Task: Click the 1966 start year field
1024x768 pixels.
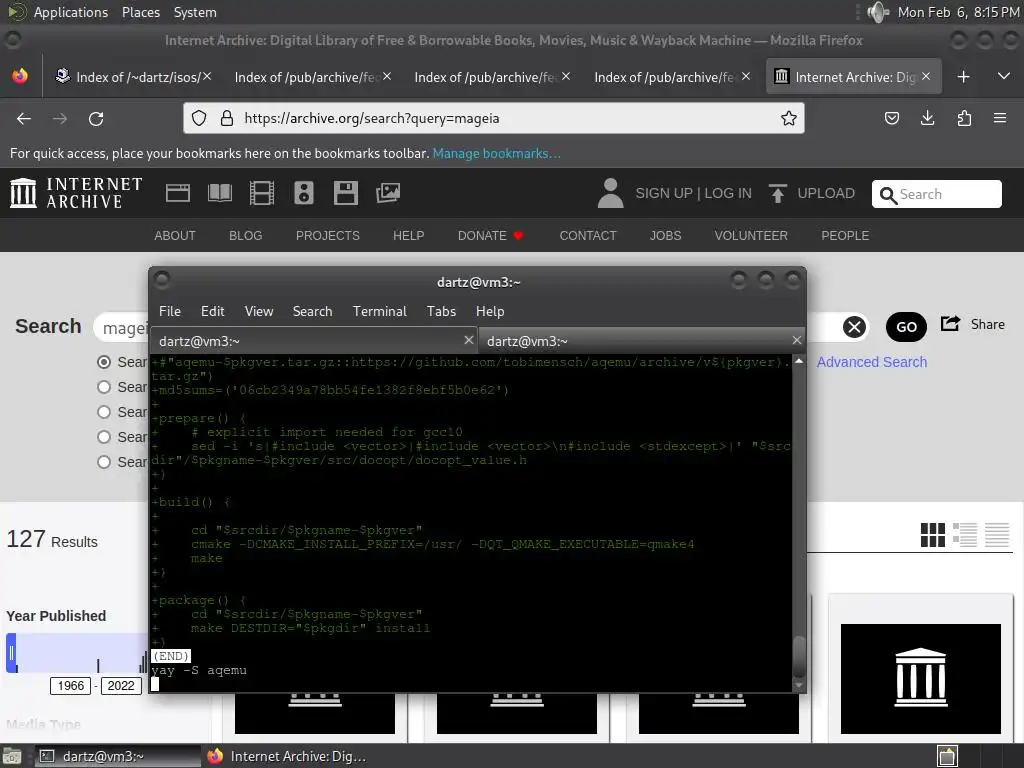Action: pos(71,686)
